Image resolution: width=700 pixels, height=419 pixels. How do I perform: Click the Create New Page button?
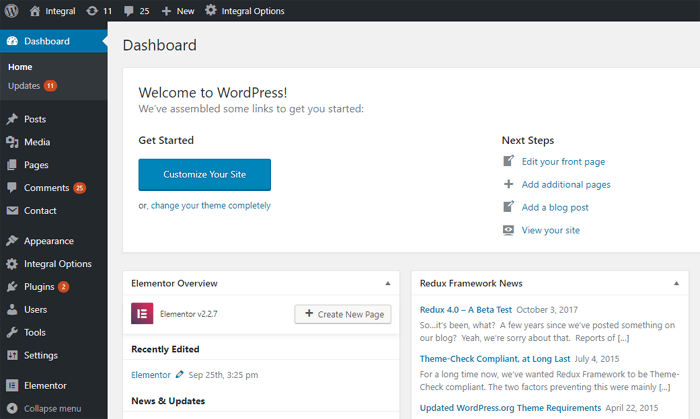tap(343, 314)
